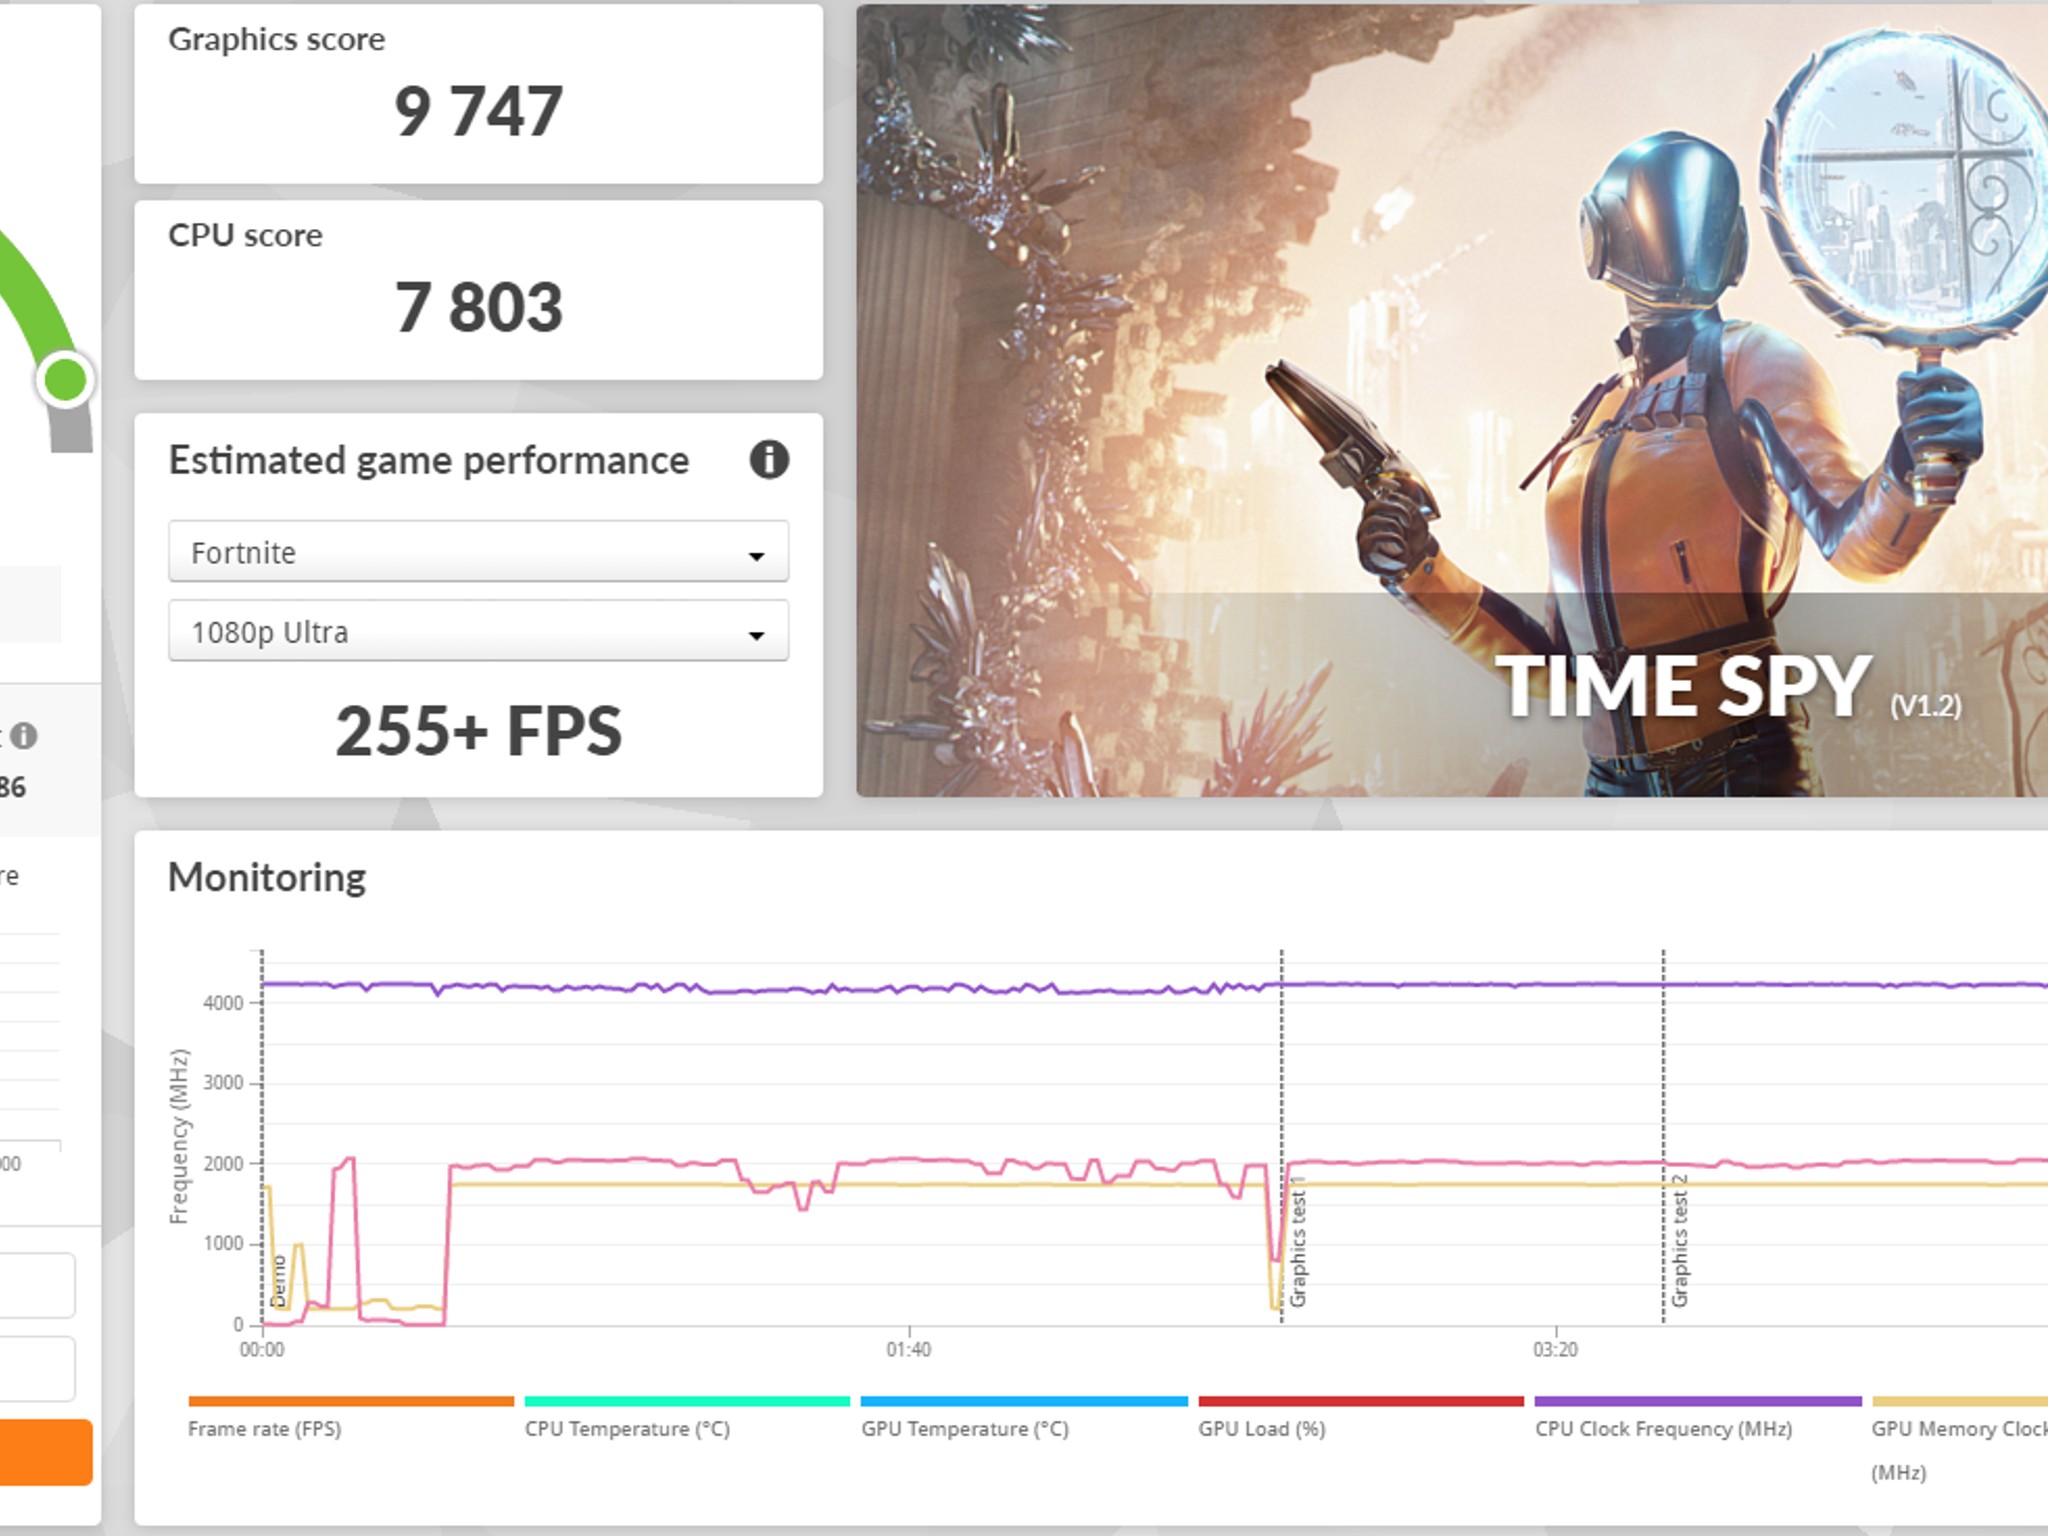Viewport: 2048px width, 1536px height.
Task: Click the Graphics score 9 747 card
Action: pyautogui.click(x=478, y=94)
